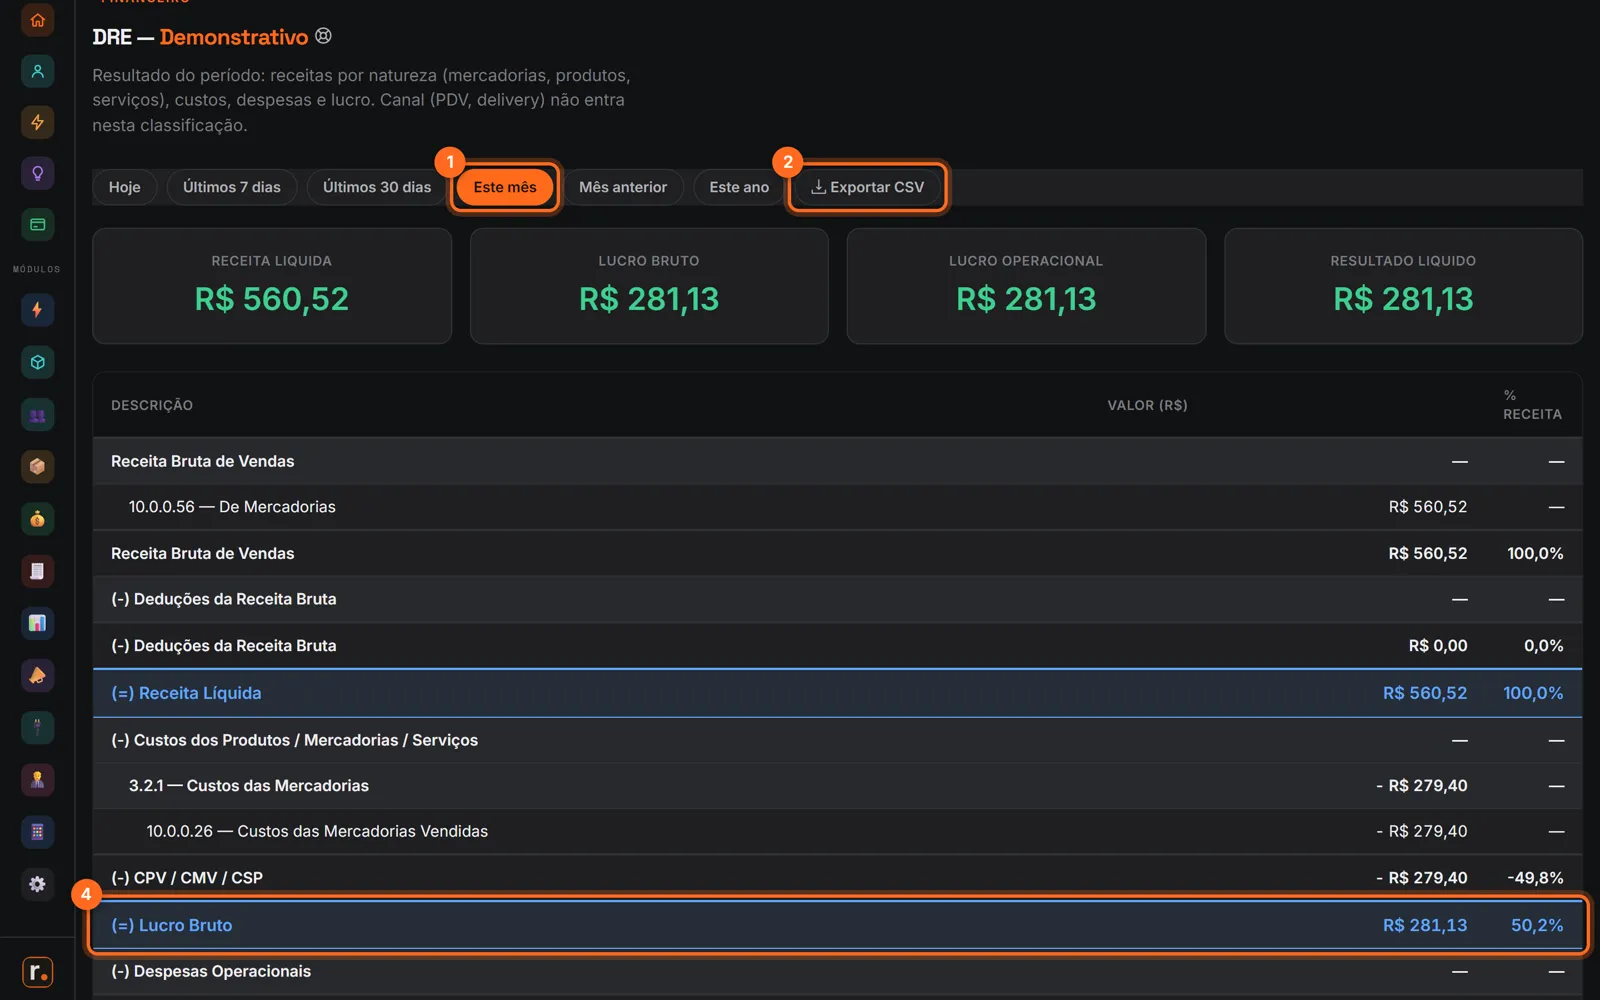Open the purple two-people module icon
The image size is (1600, 1000).
37,415
